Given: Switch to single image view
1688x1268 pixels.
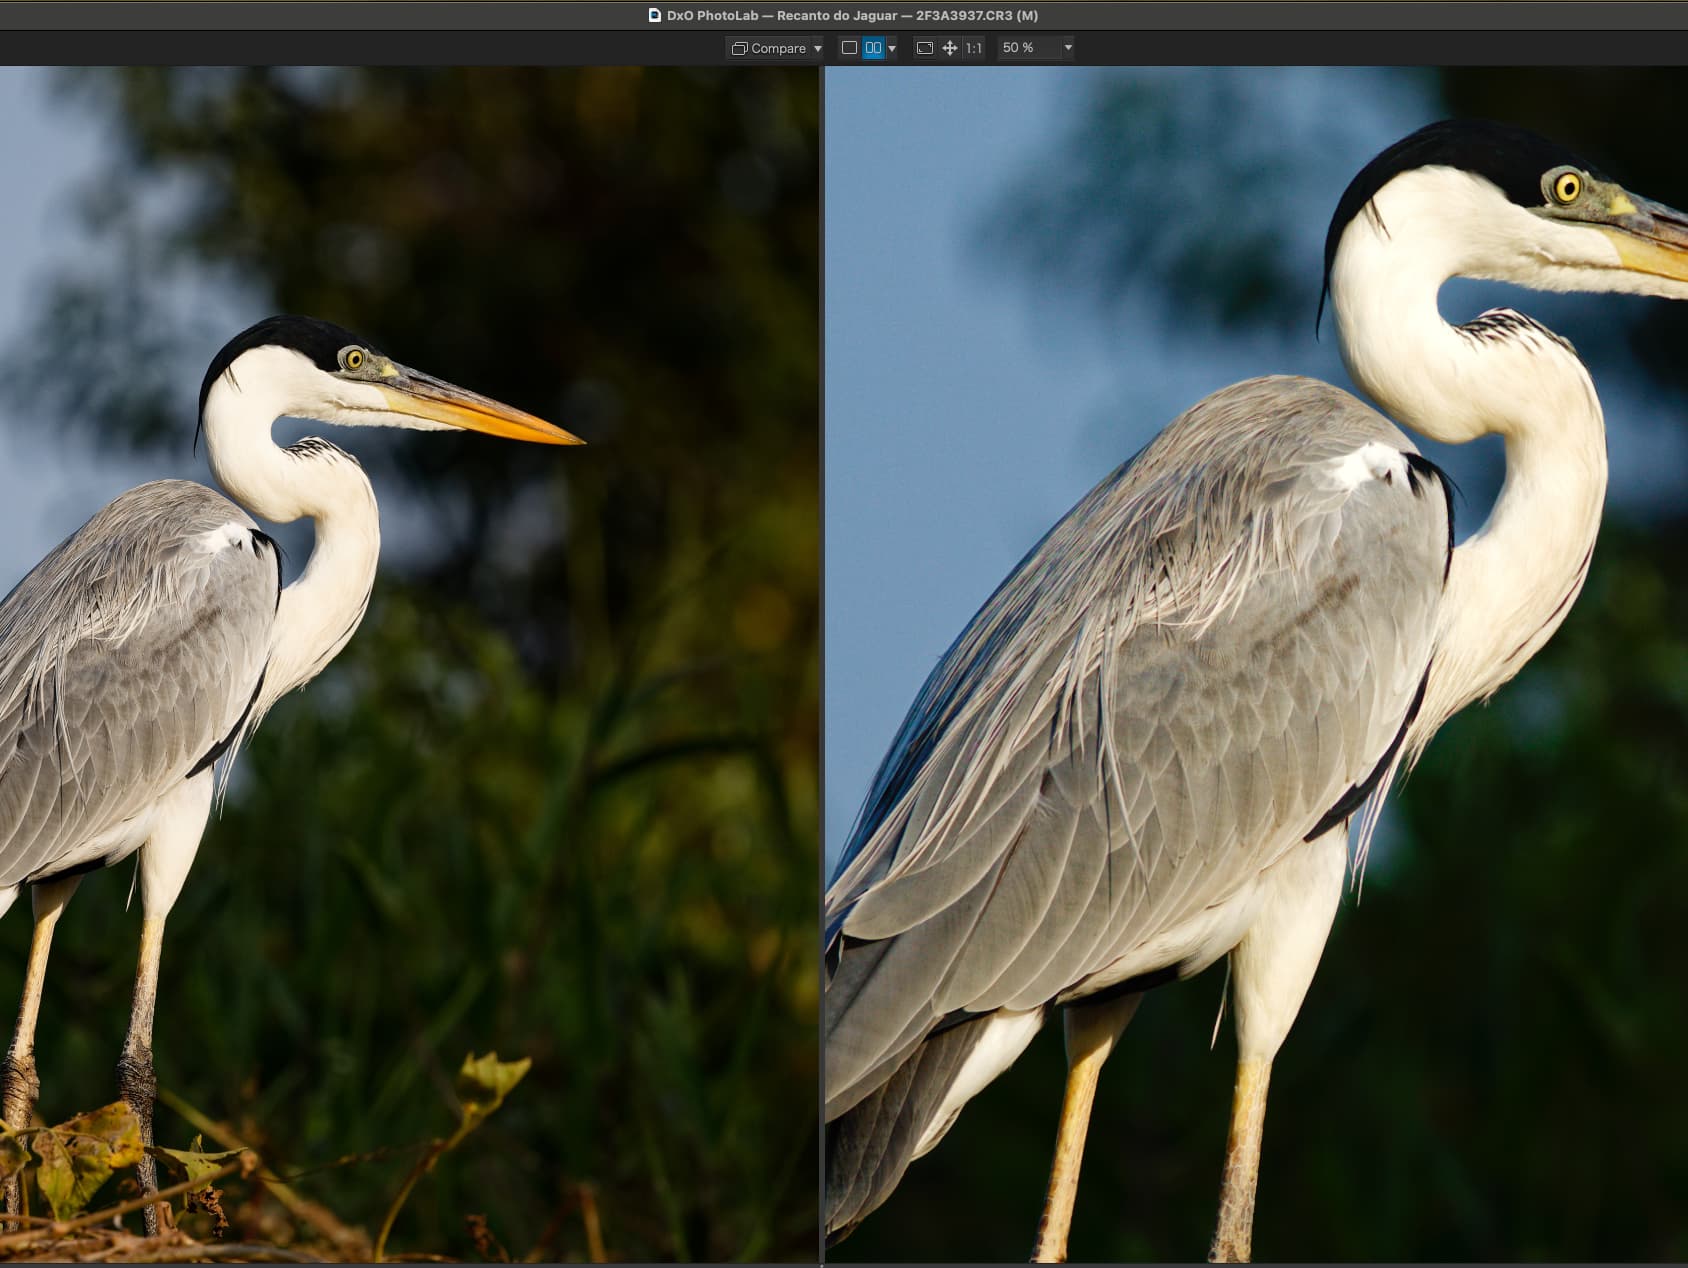Looking at the screenshot, I should click(849, 48).
